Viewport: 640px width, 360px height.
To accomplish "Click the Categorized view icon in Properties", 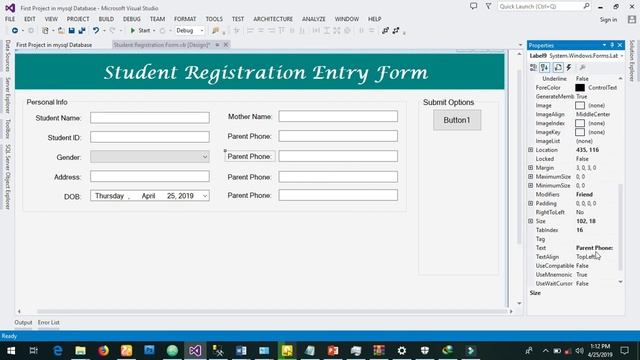I will [533, 67].
